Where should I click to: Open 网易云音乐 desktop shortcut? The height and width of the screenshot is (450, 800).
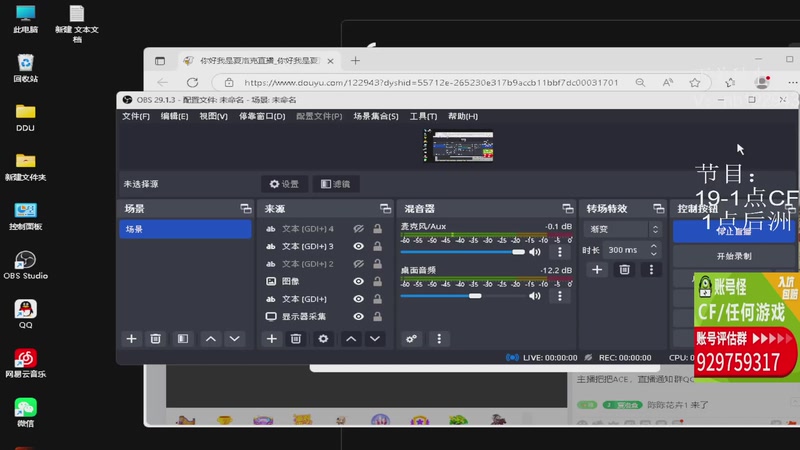[26, 363]
